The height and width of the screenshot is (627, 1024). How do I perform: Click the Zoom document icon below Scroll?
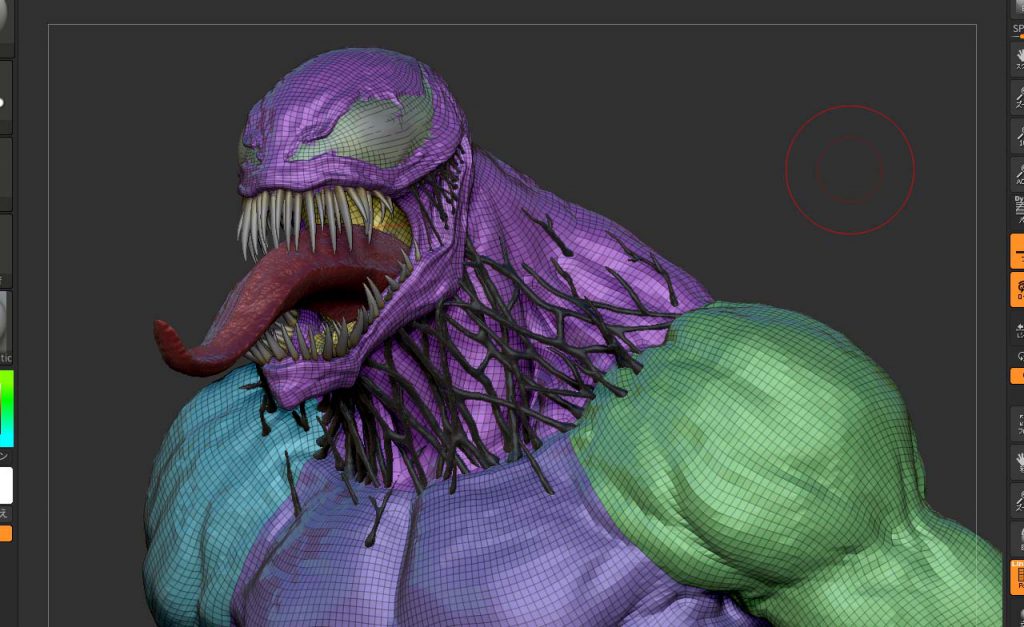click(1017, 97)
